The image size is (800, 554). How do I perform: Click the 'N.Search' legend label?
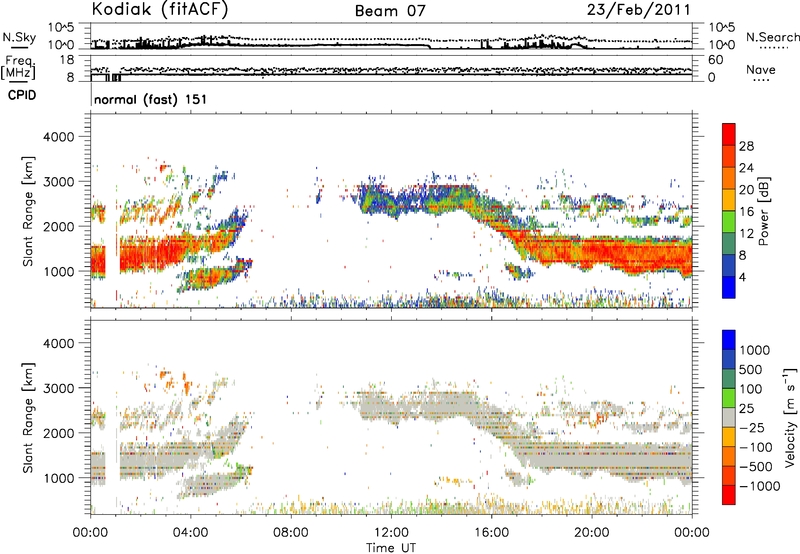772,37
